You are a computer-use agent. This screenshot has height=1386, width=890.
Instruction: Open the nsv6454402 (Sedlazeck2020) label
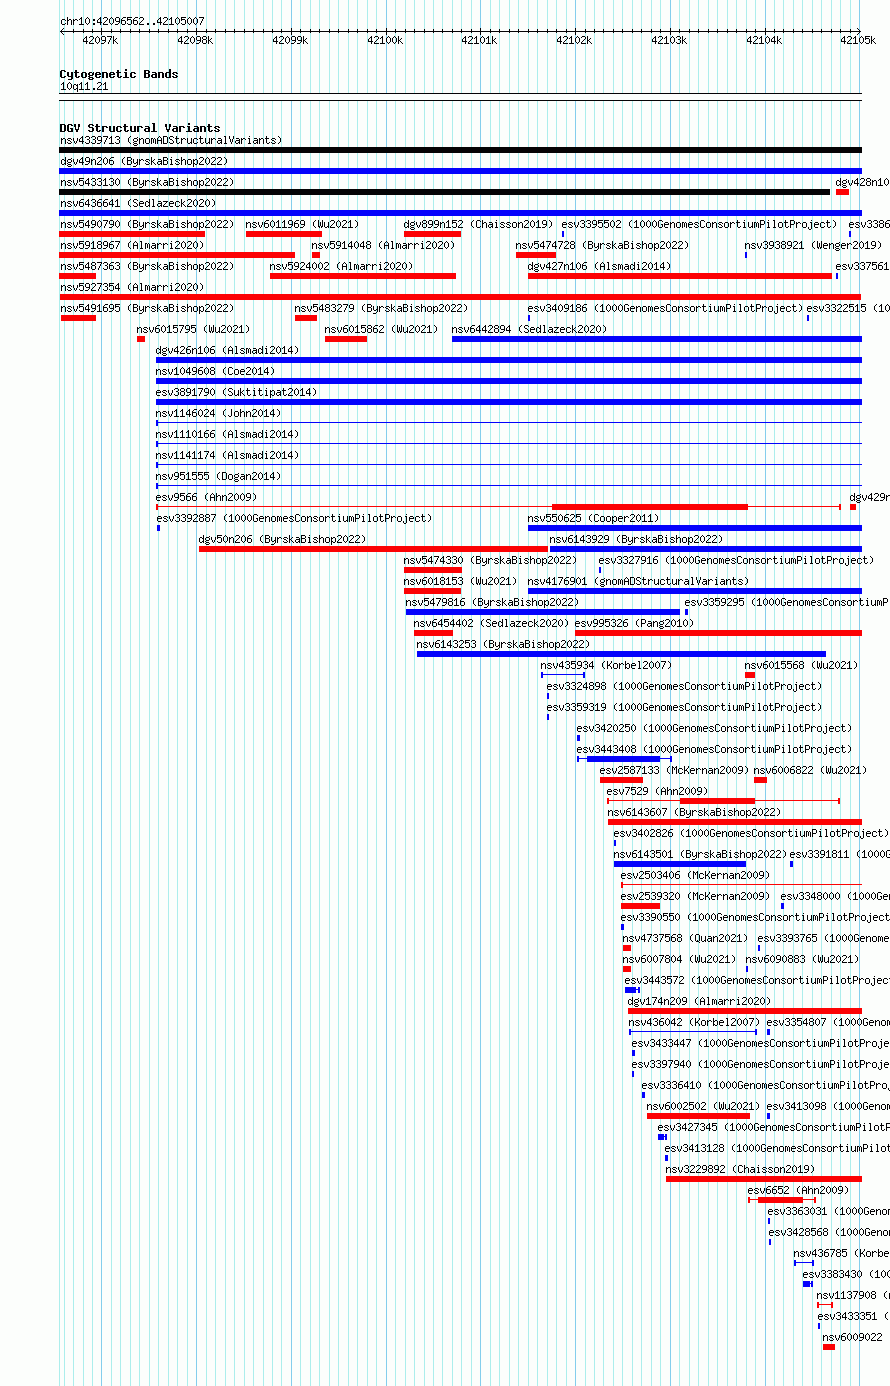click(x=491, y=623)
